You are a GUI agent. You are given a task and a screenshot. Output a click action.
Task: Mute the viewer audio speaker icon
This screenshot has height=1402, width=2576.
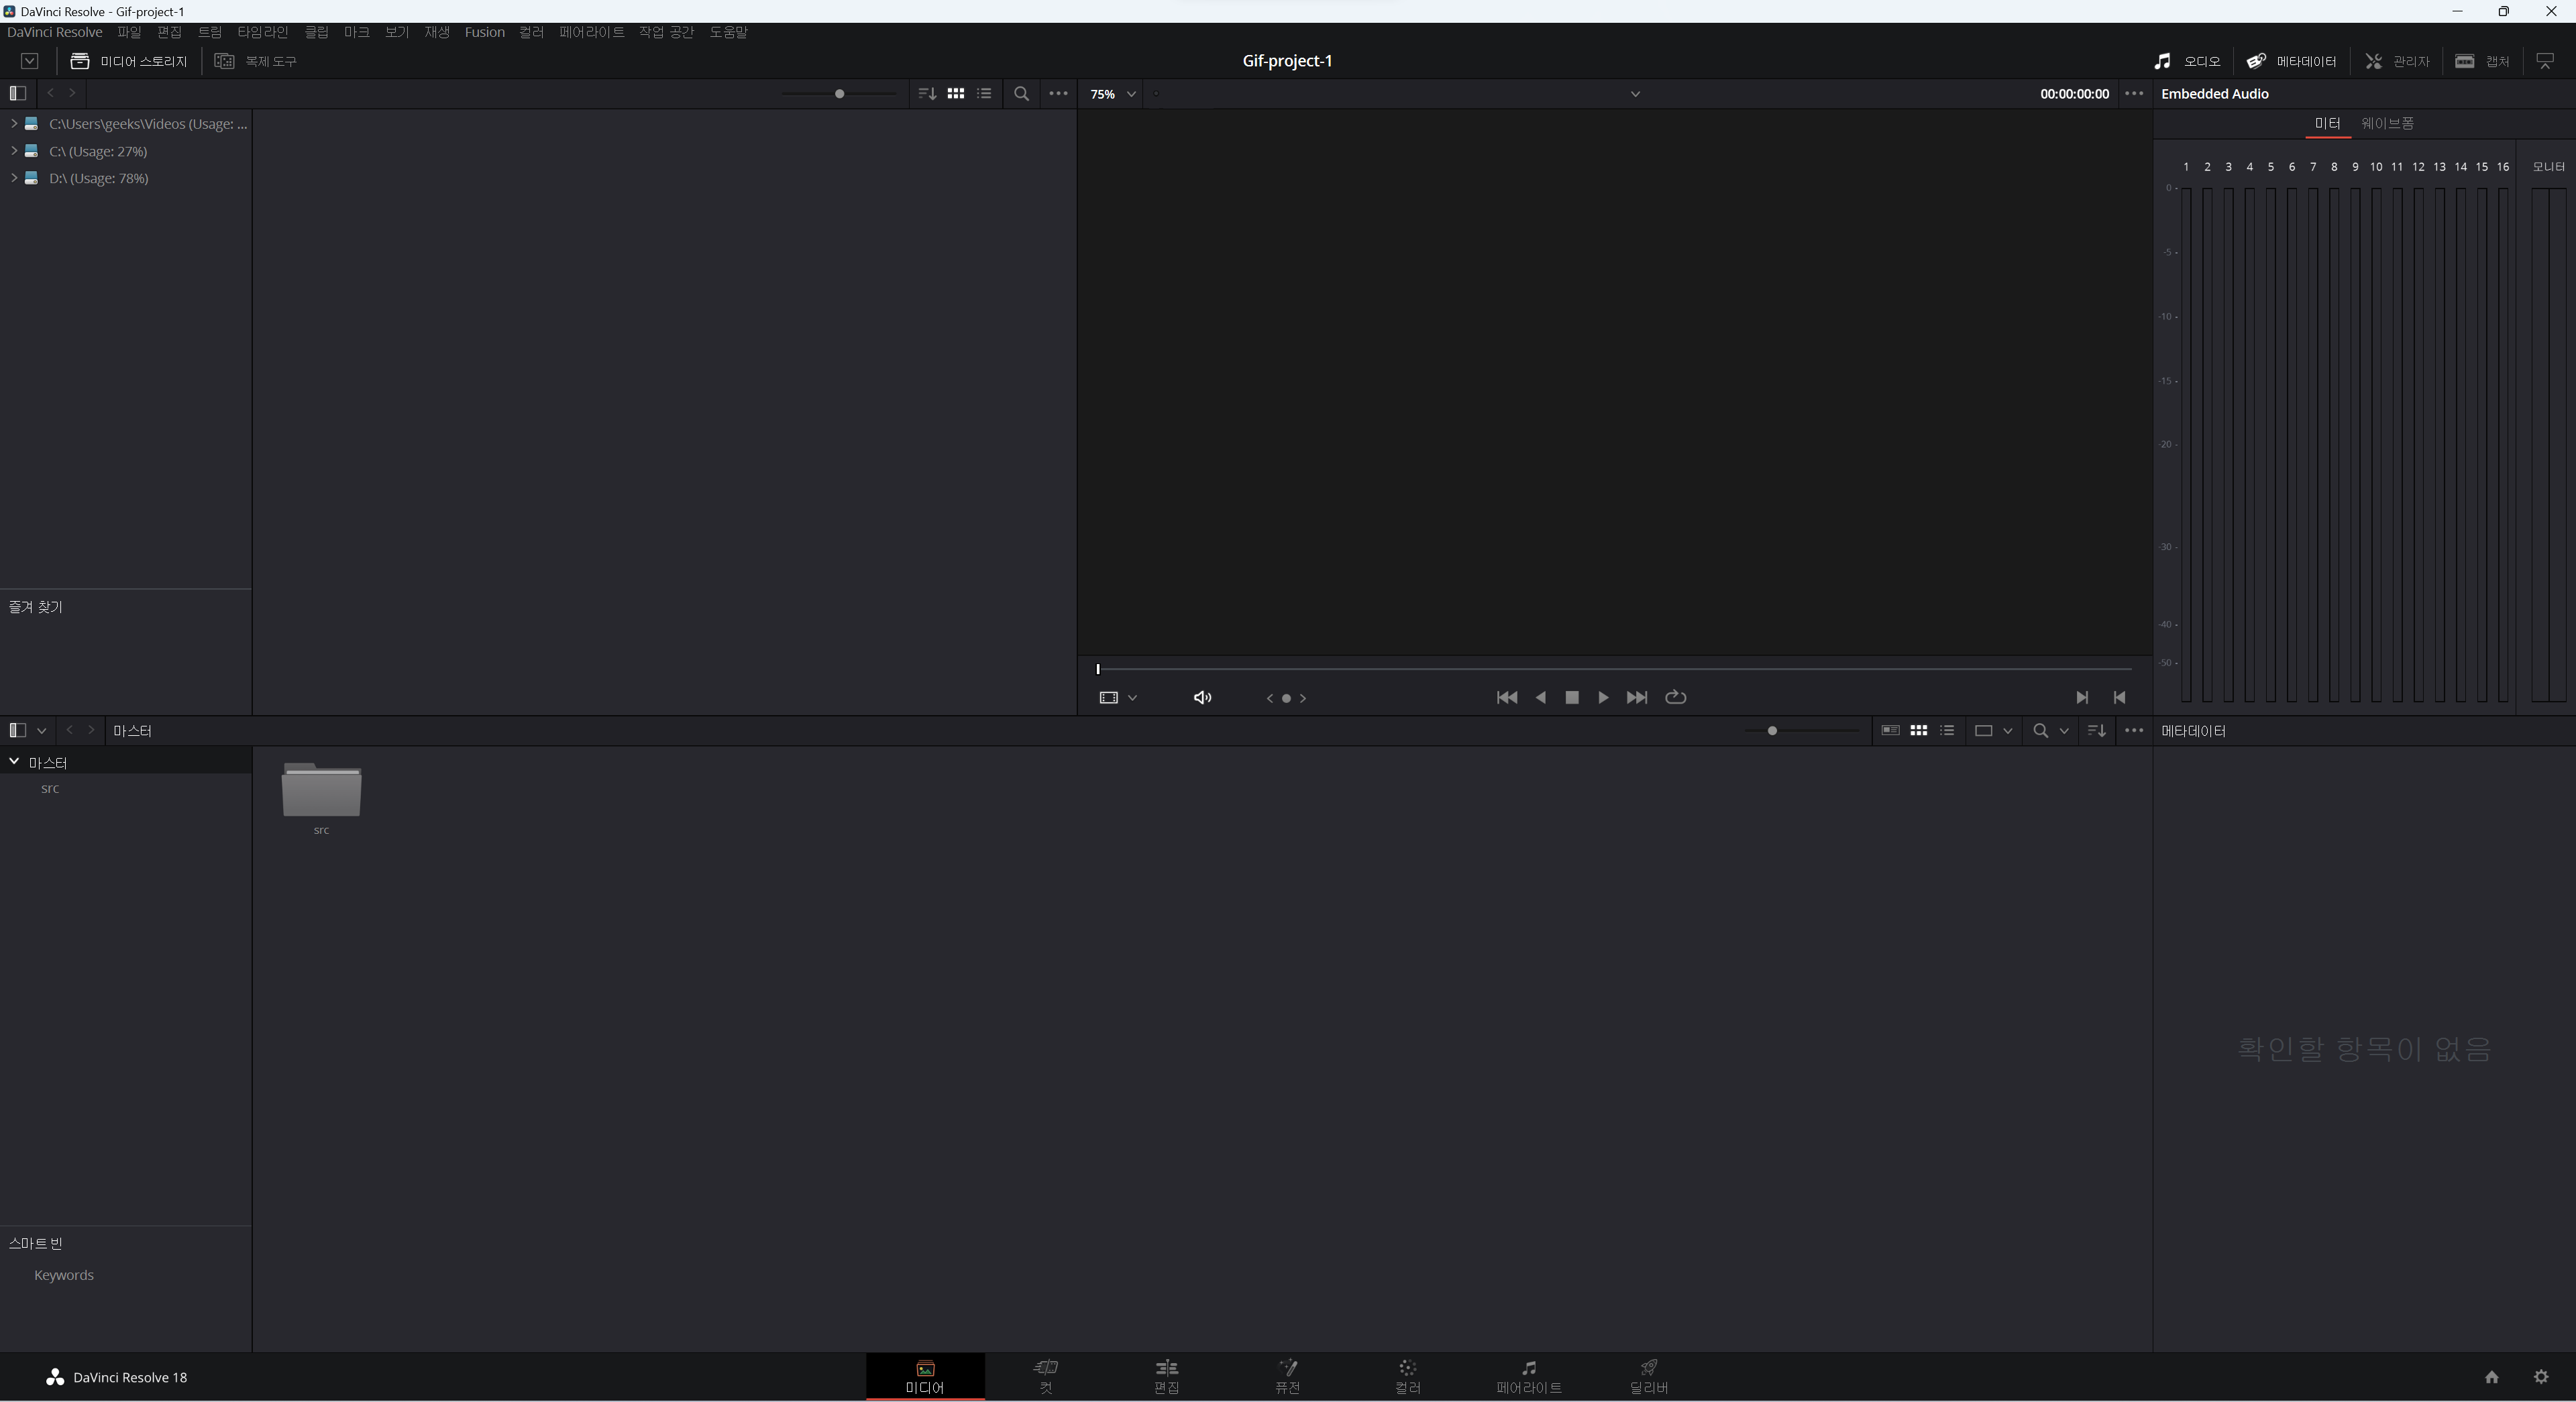[1202, 697]
